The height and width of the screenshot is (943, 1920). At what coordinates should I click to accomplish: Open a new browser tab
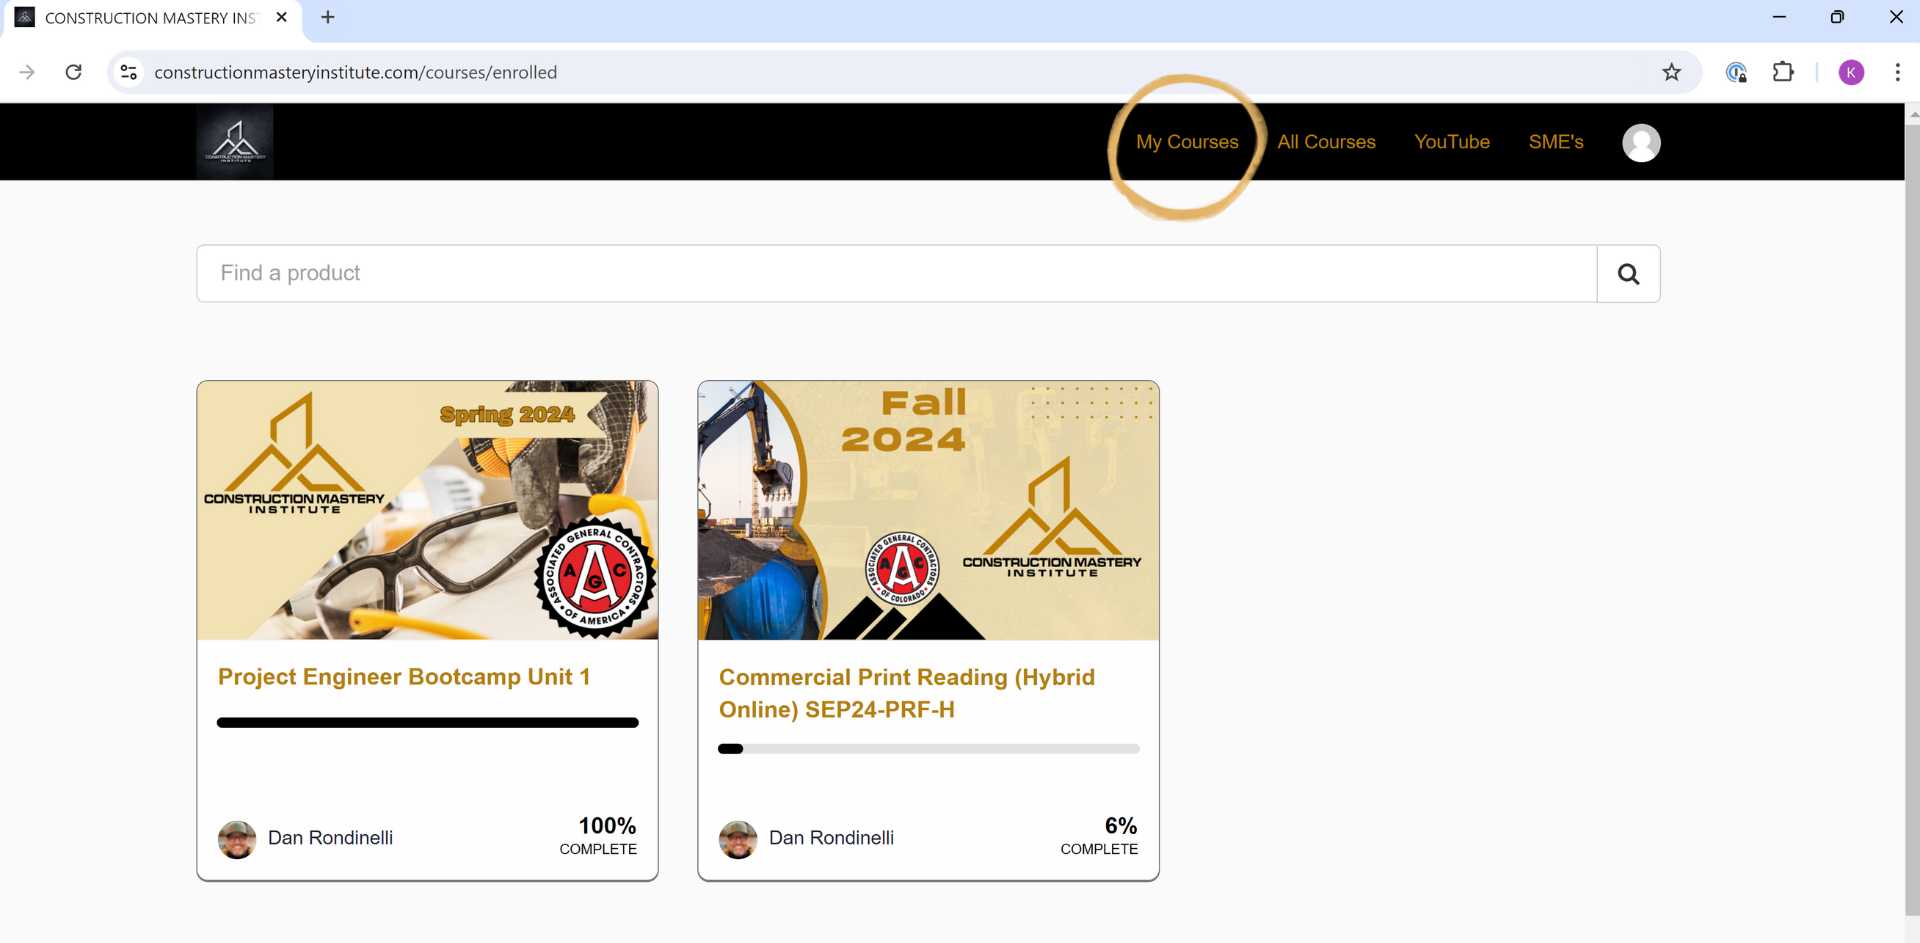click(328, 17)
